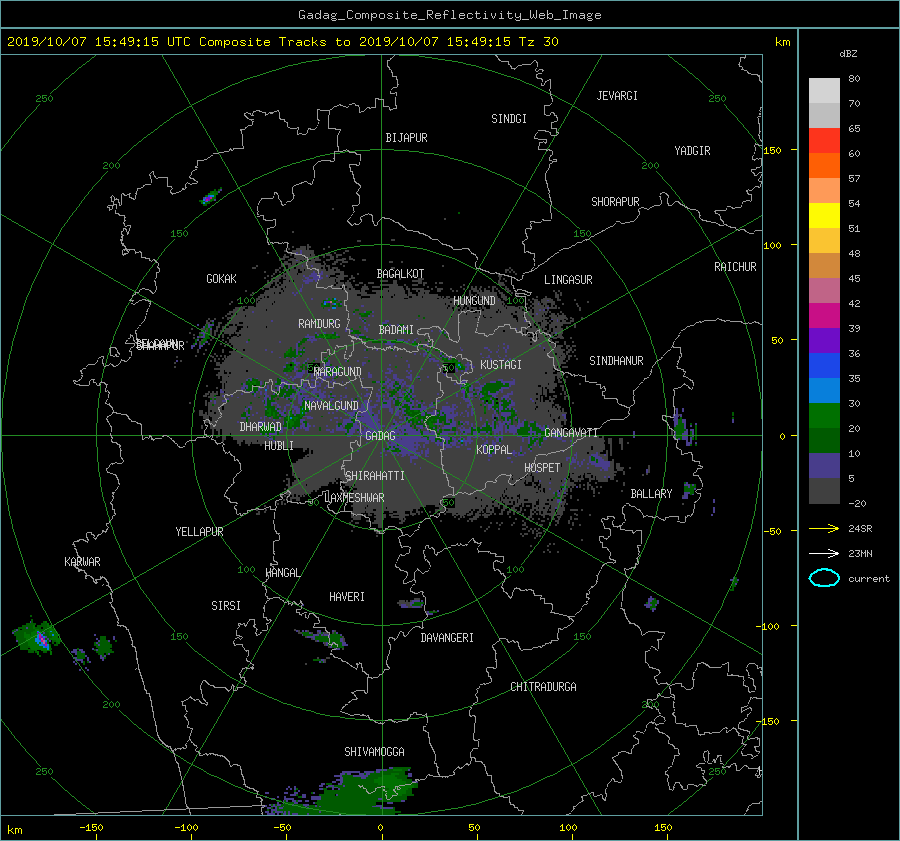Select the YELLAPUR city label
Screen dimensions: 900x841
(199, 532)
